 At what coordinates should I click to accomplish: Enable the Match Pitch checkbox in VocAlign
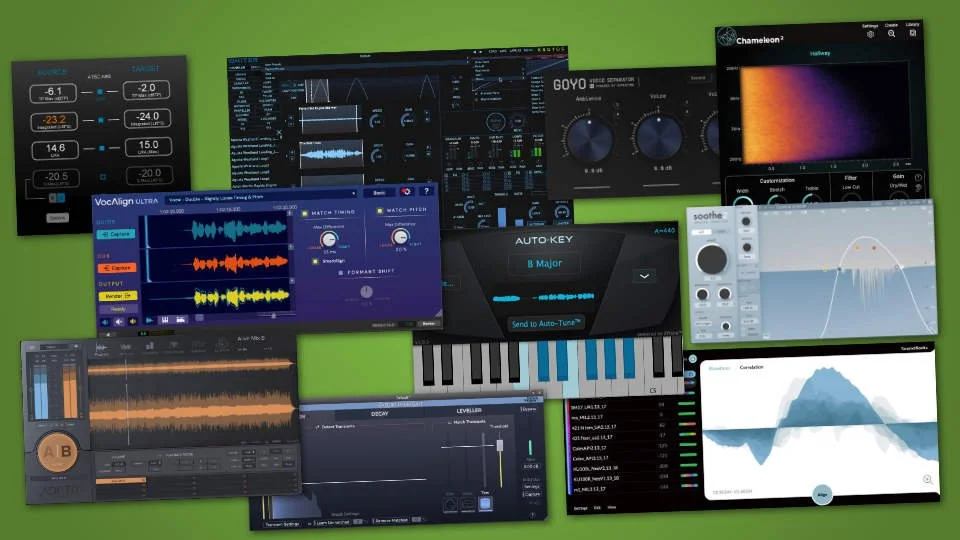point(380,211)
